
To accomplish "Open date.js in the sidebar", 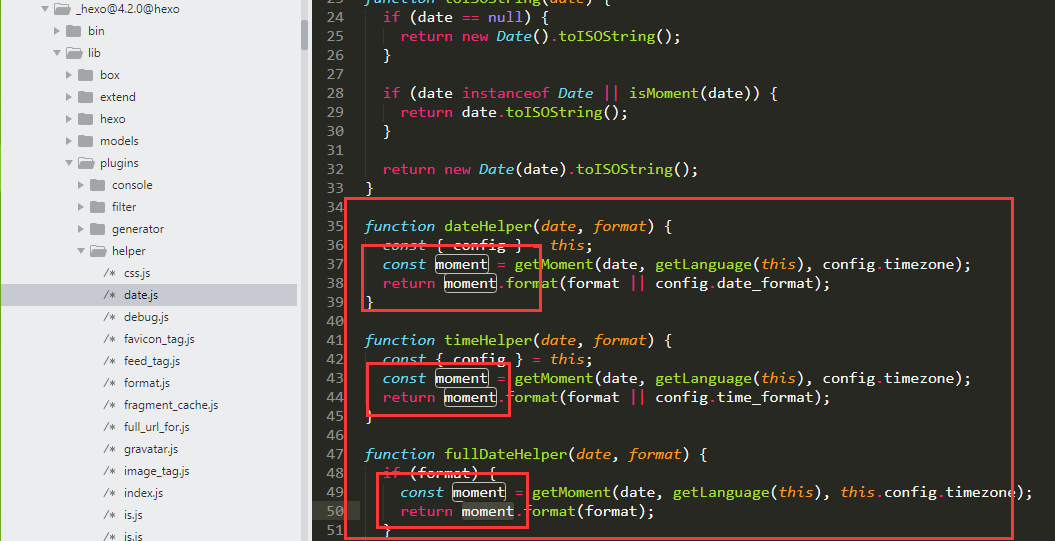I will pos(141,295).
